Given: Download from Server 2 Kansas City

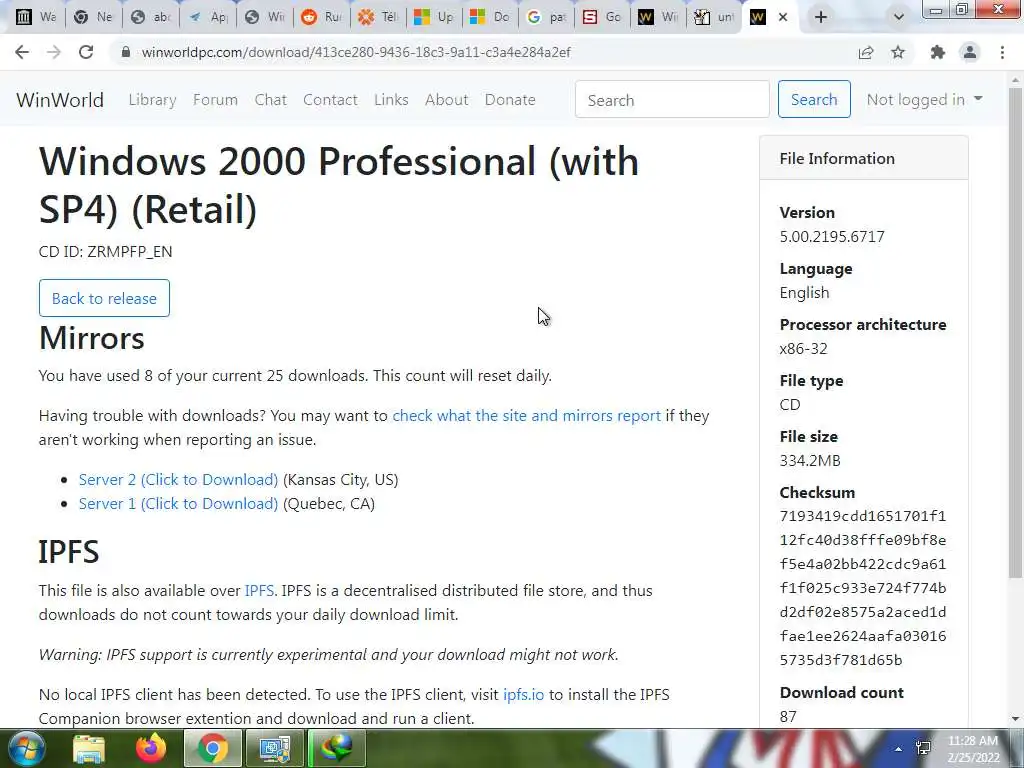Looking at the screenshot, I should tap(178, 479).
